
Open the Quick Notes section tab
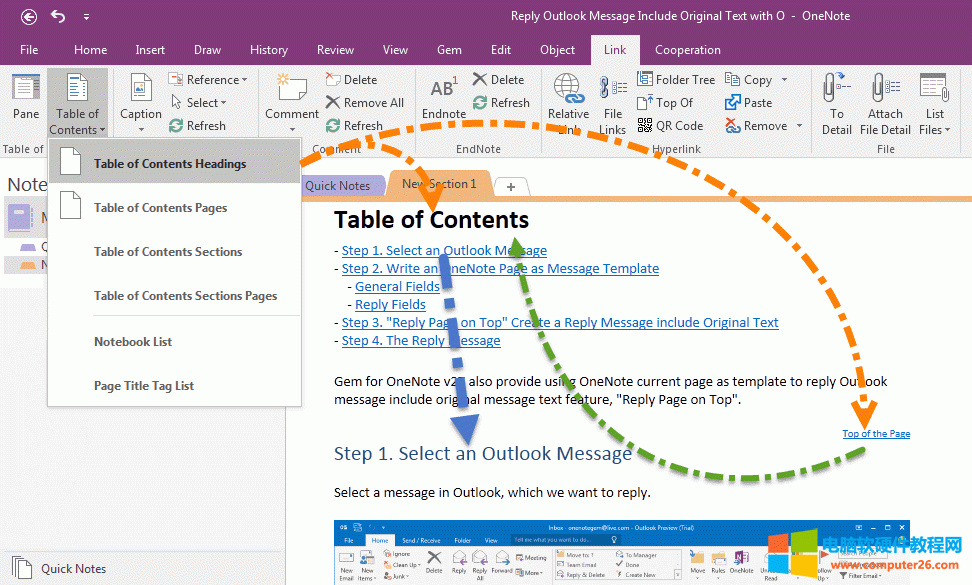click(337, 185)
